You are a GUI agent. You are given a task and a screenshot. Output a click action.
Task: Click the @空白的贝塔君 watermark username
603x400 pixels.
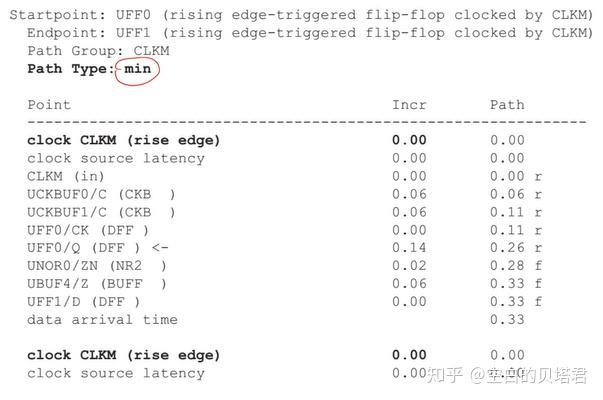[x=533, y=376]
